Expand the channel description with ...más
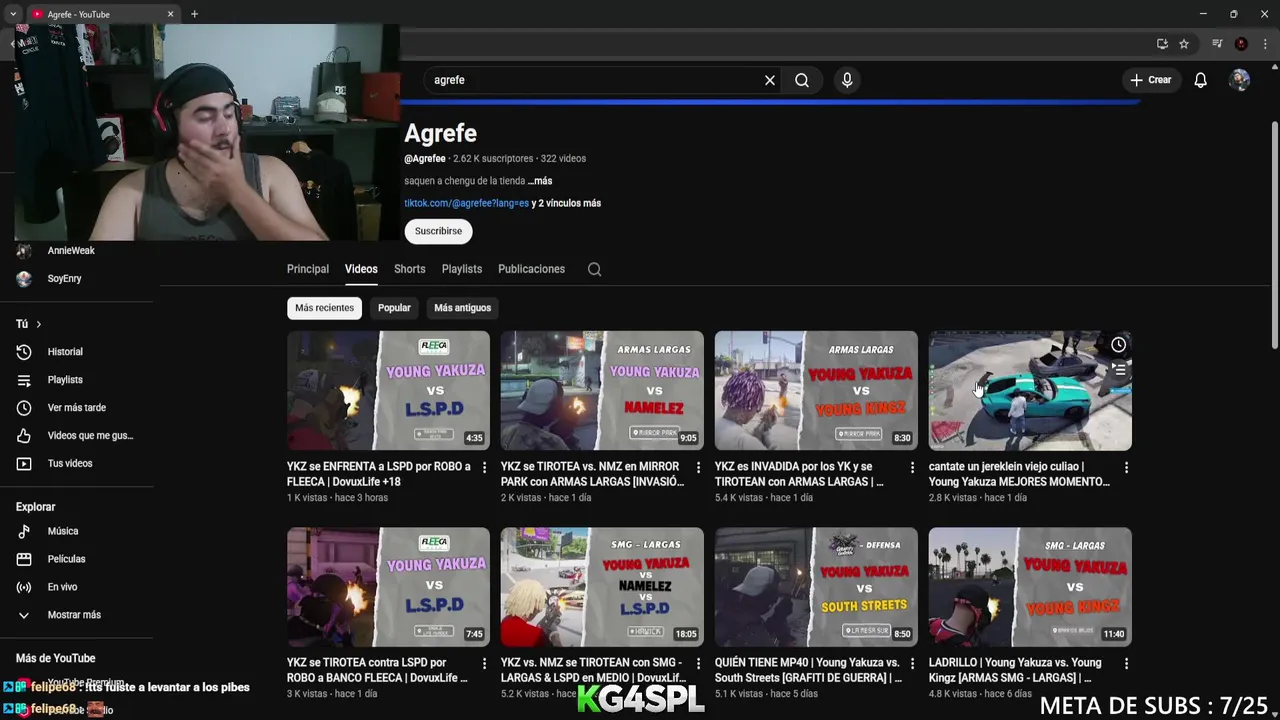 pyautogui.click(x=540, y=181)
